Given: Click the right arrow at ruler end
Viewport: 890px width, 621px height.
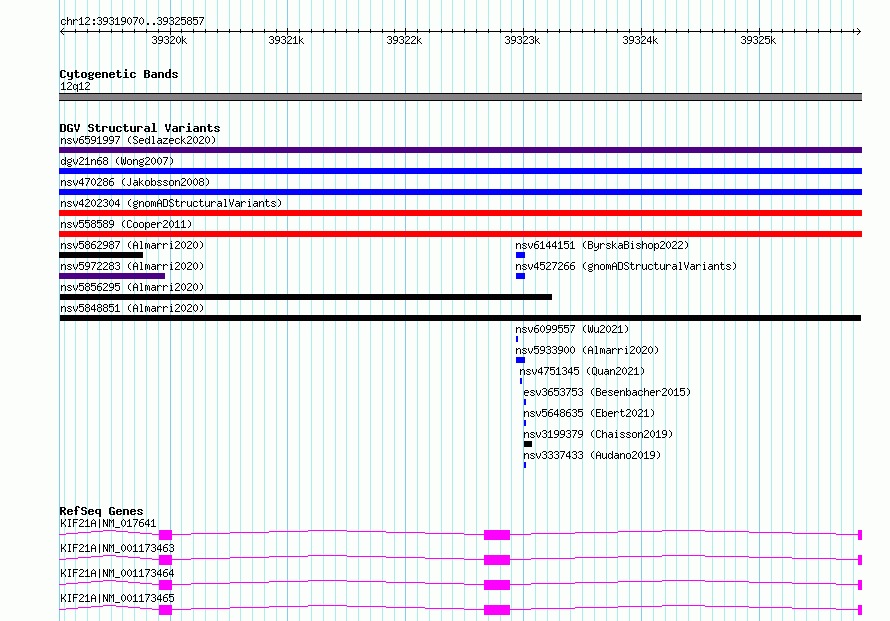Looking at the screenshot, I should point(858,31).
